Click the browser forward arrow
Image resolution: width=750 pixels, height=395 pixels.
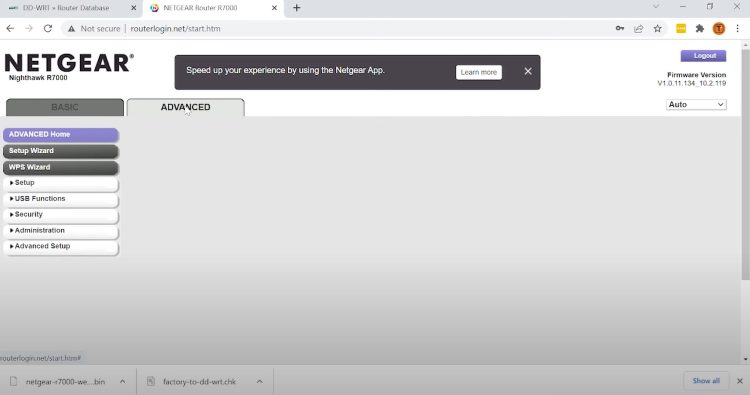(x=29, y=29)
